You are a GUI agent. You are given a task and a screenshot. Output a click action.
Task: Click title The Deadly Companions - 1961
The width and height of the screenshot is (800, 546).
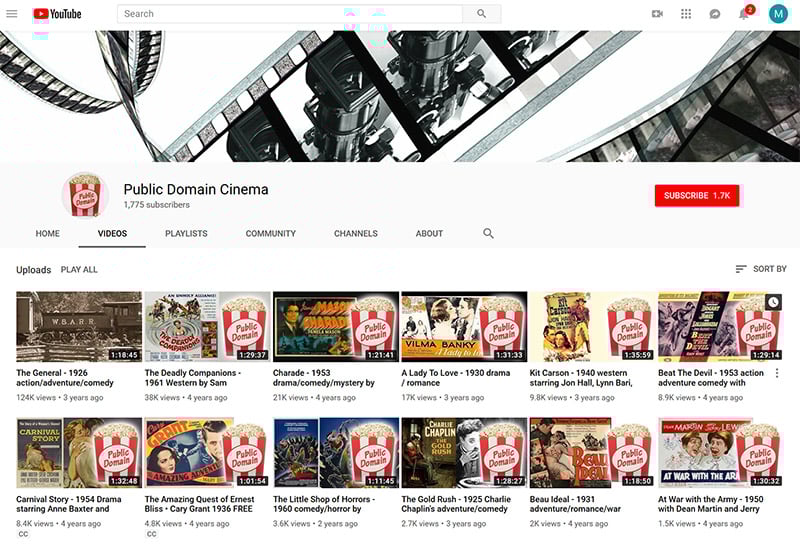tap(193, 378)
